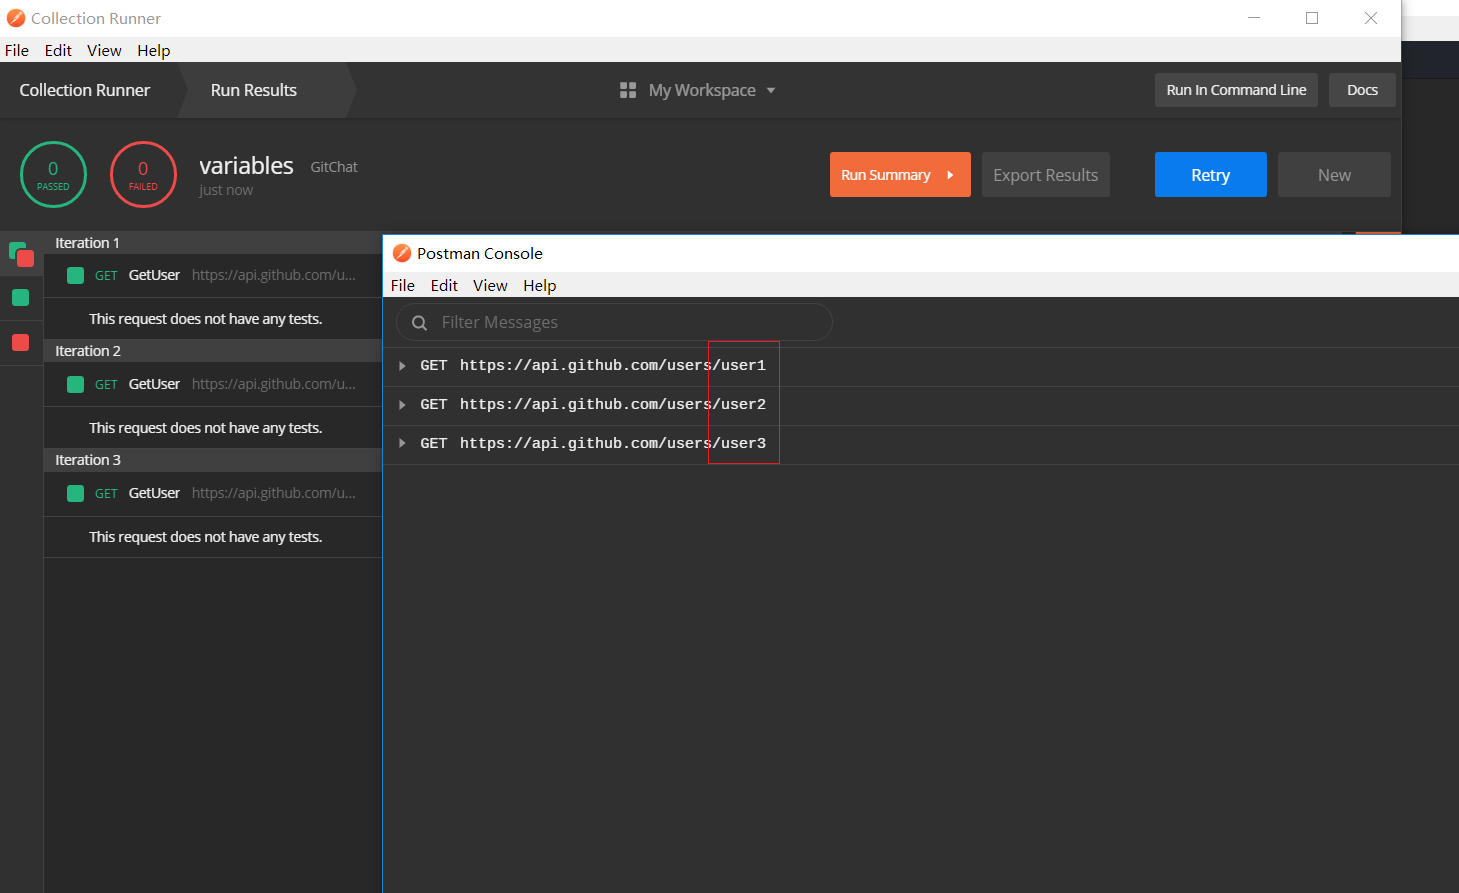Click the search magnifier icon in console
1459x893 pixels.
click(x=420, y=322)
